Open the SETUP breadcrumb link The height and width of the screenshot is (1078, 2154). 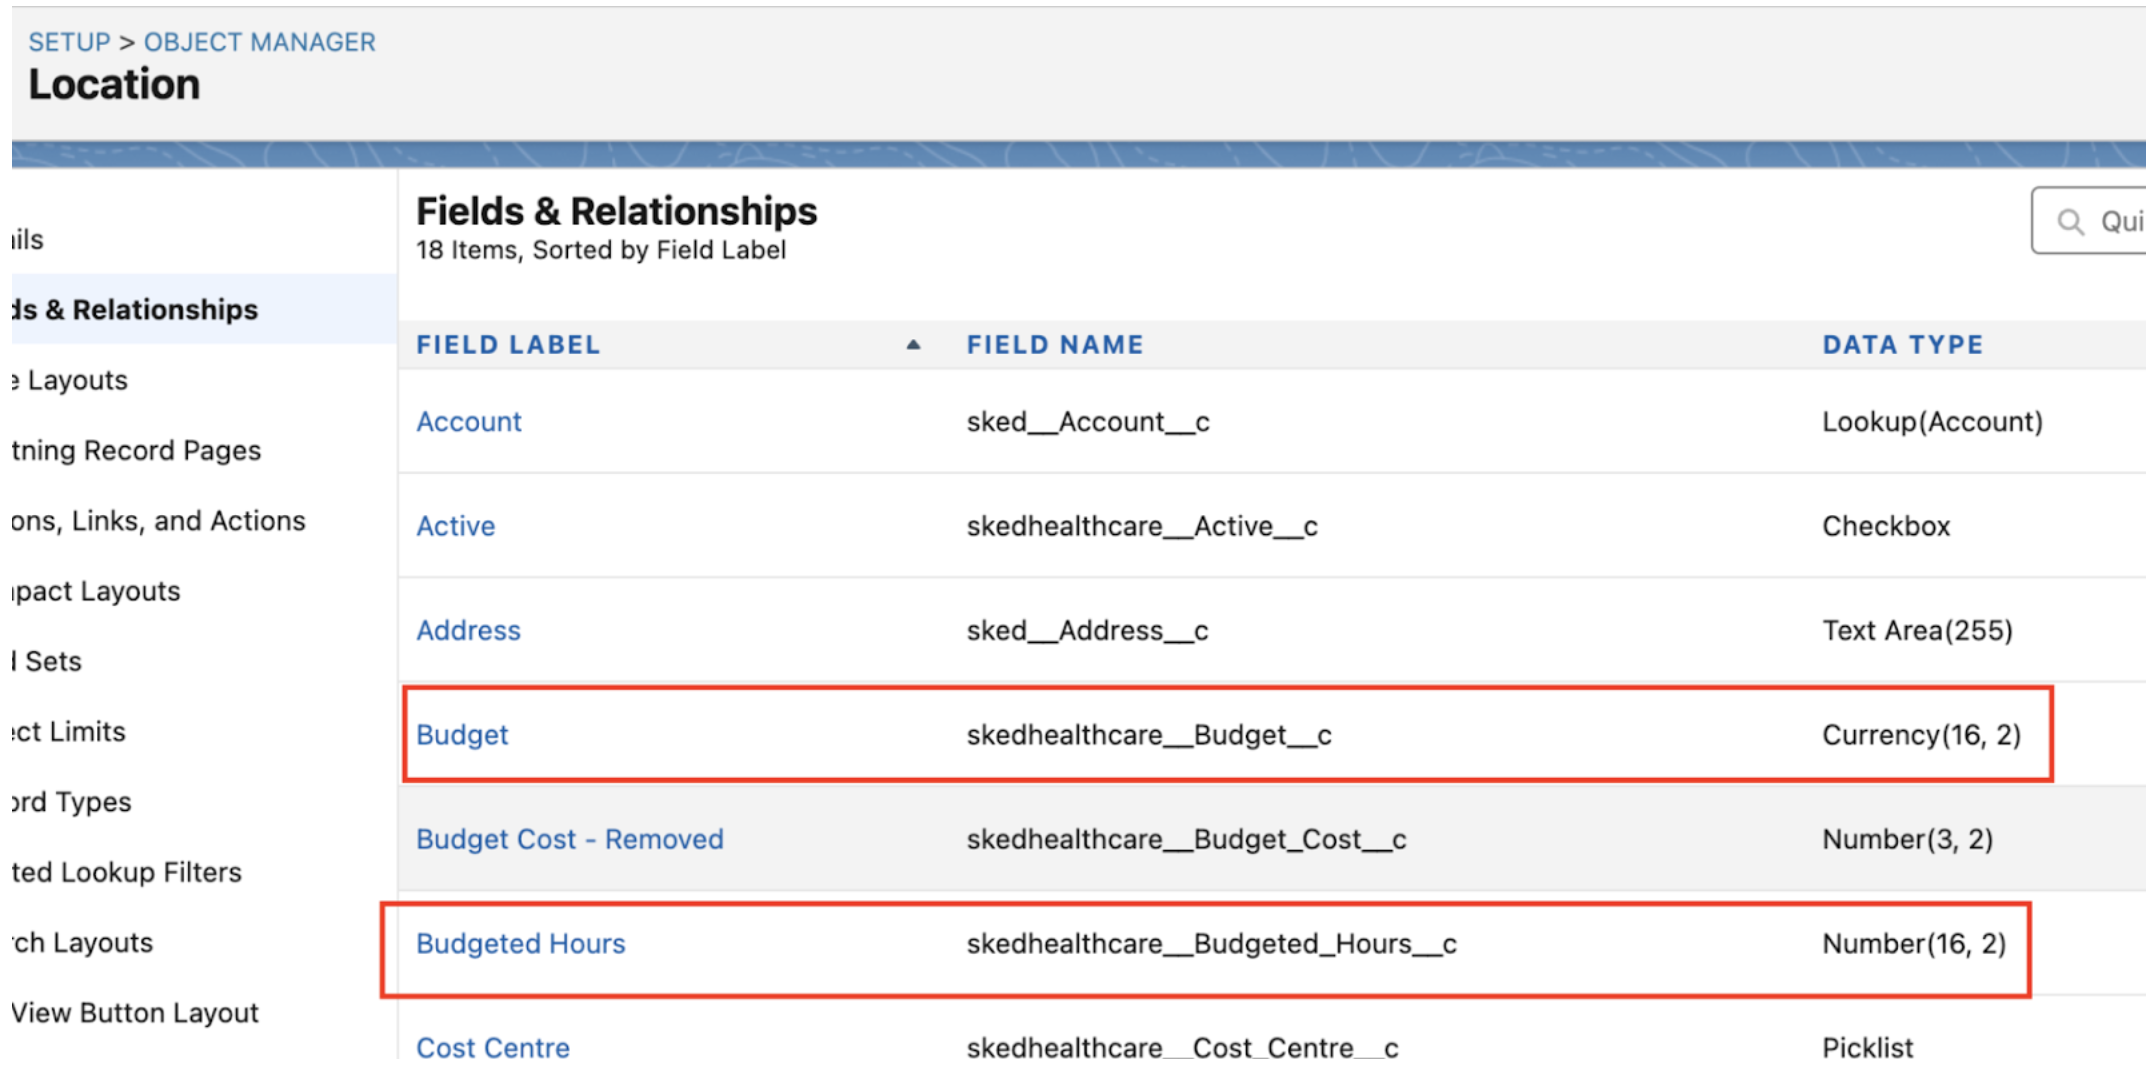point(69,42)
